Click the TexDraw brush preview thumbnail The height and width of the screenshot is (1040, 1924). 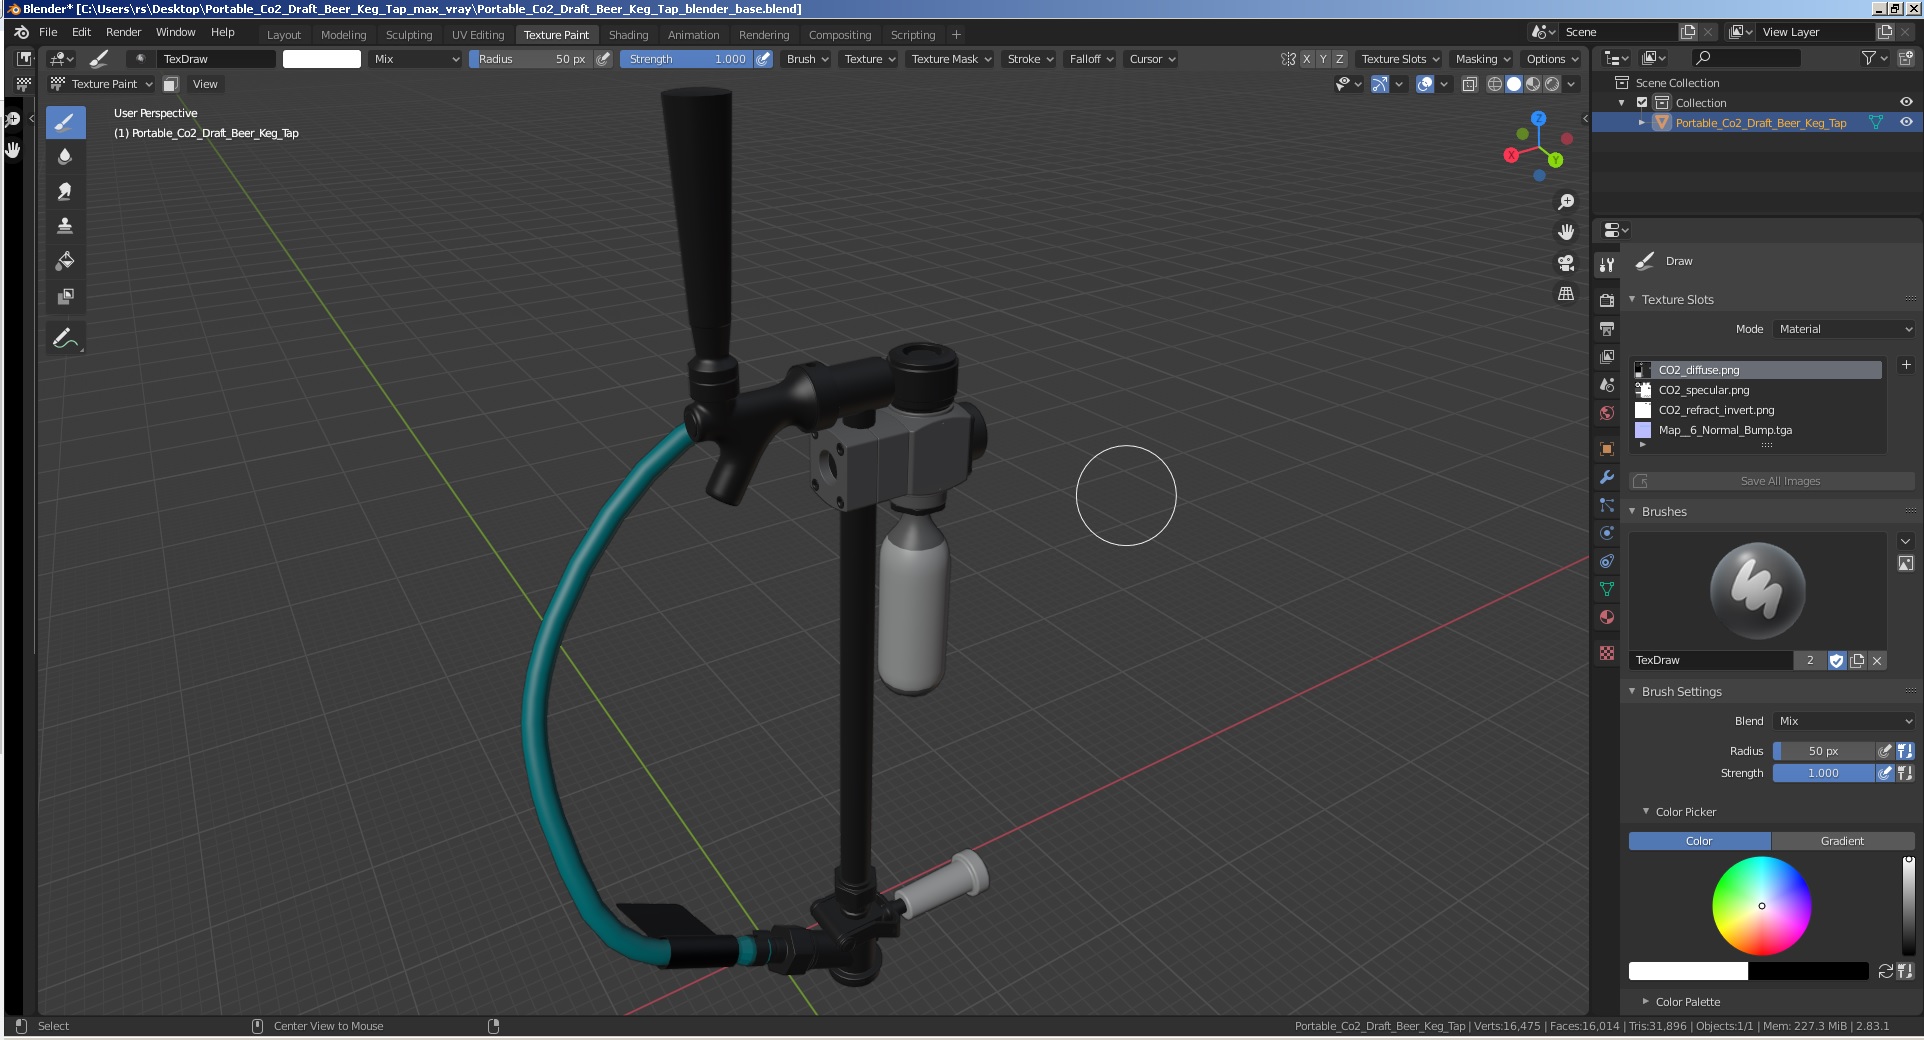(x=1757, y=591)
